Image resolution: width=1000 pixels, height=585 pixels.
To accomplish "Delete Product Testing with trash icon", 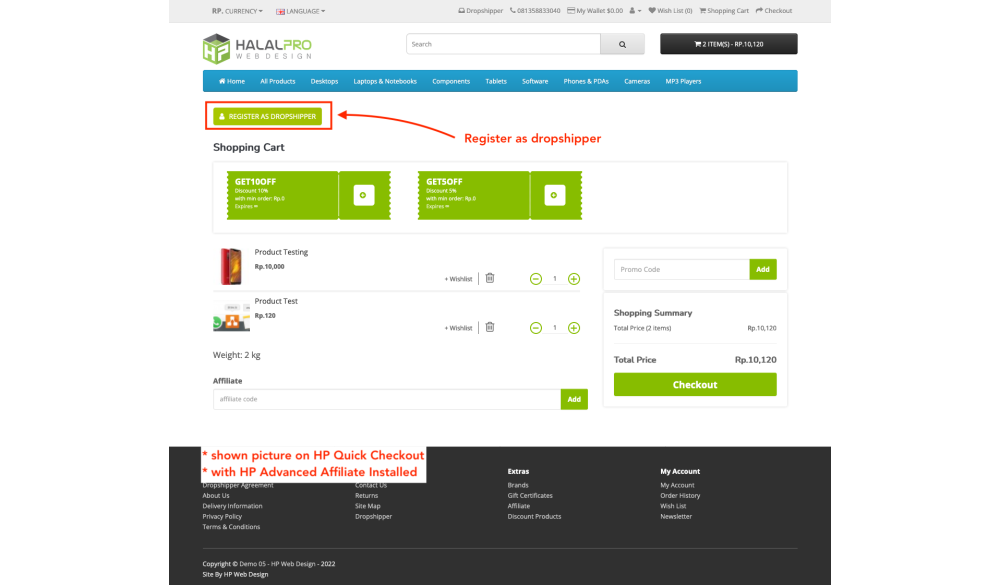I will [x=490, y=278].
